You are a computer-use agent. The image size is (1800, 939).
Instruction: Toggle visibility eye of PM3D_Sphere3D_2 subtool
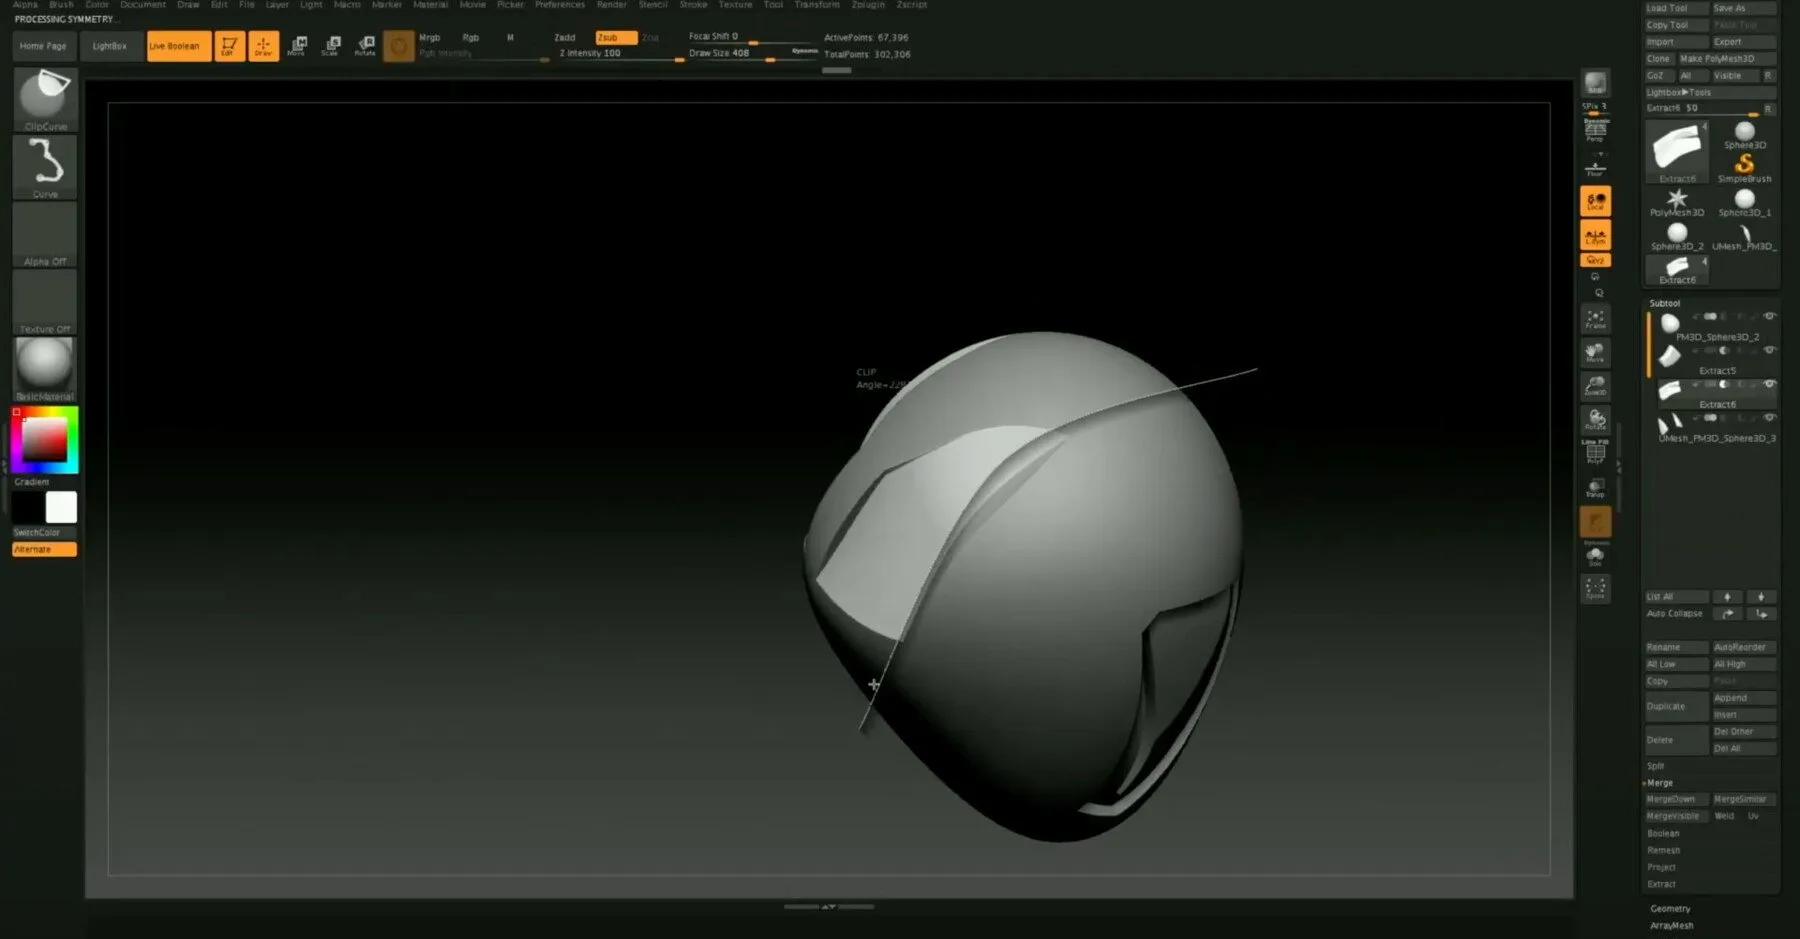click(x=1769, y=316)
